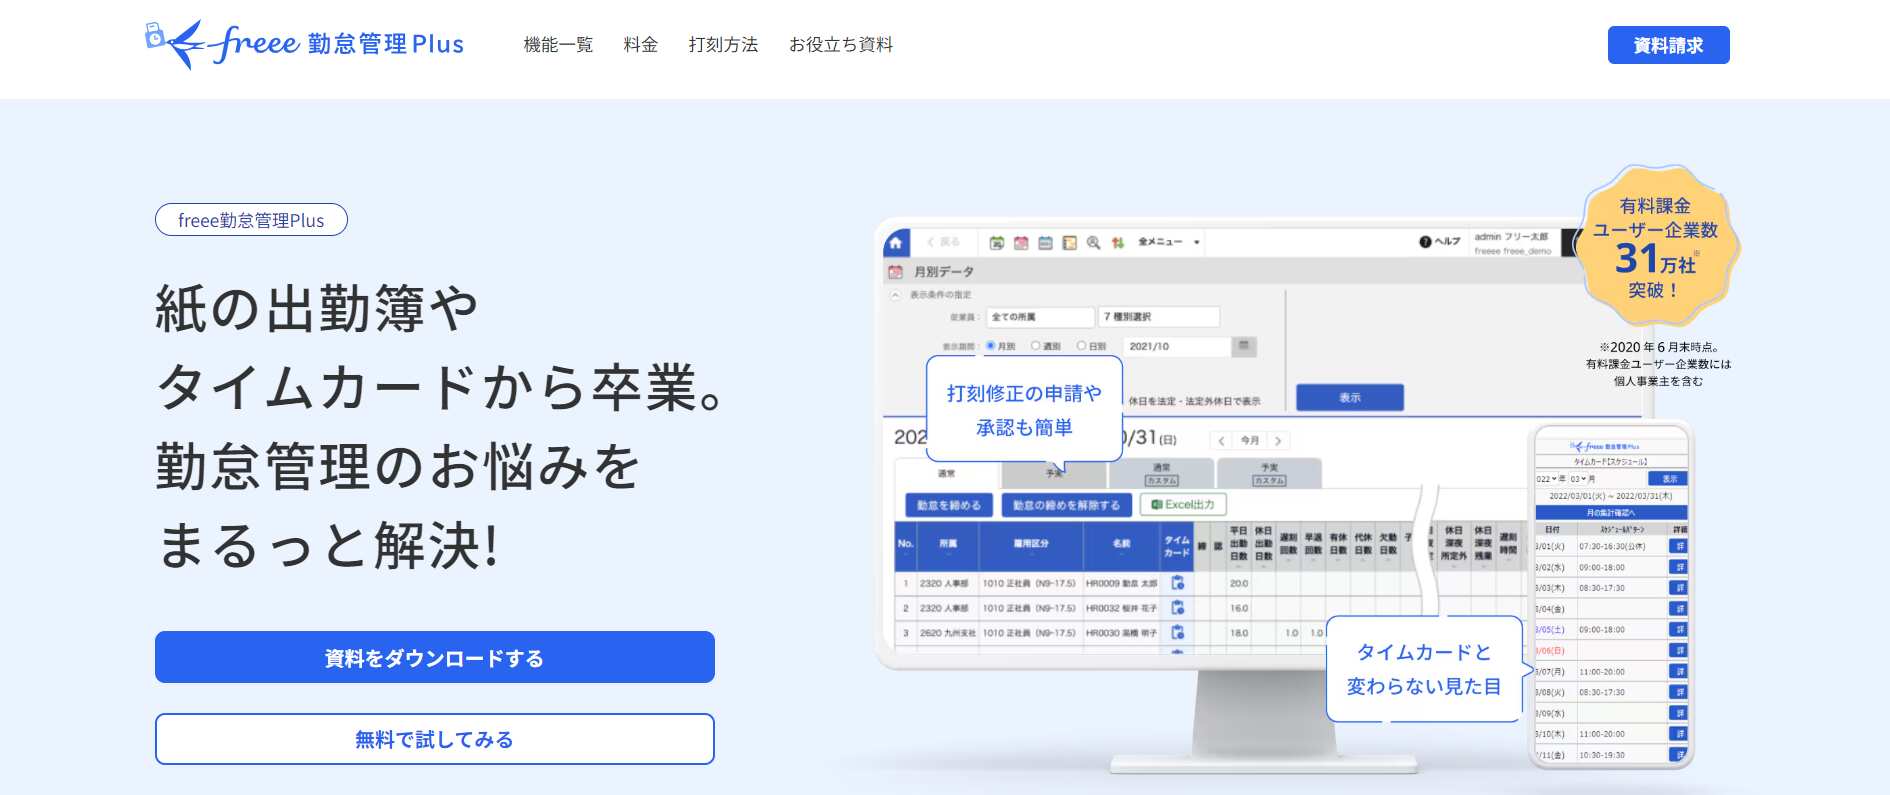Click the 資料請求 button
Screen dimensions: 1890x795
1668,45
